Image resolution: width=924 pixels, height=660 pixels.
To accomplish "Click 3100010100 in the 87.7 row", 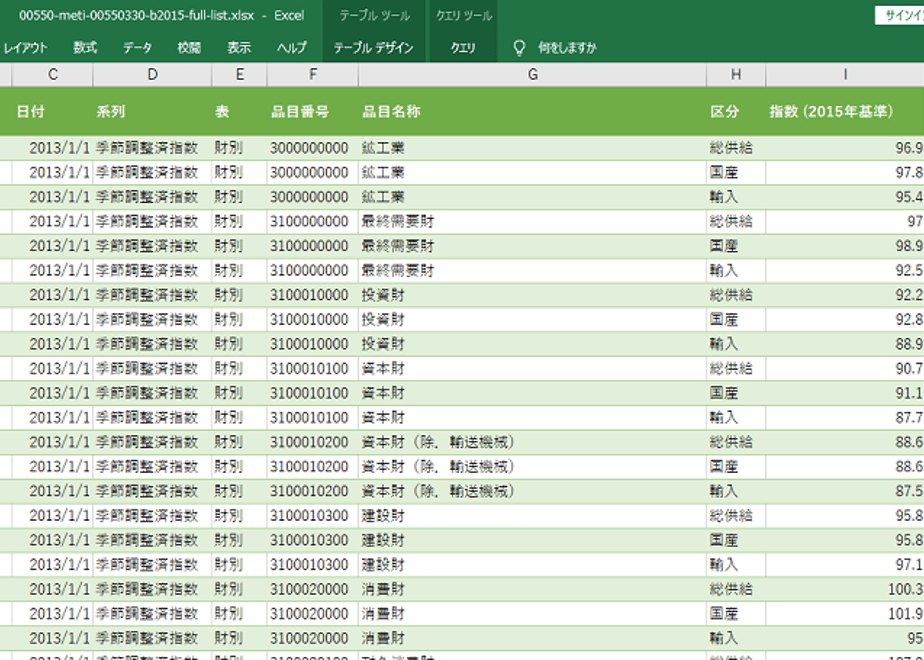I will [309, 418].
